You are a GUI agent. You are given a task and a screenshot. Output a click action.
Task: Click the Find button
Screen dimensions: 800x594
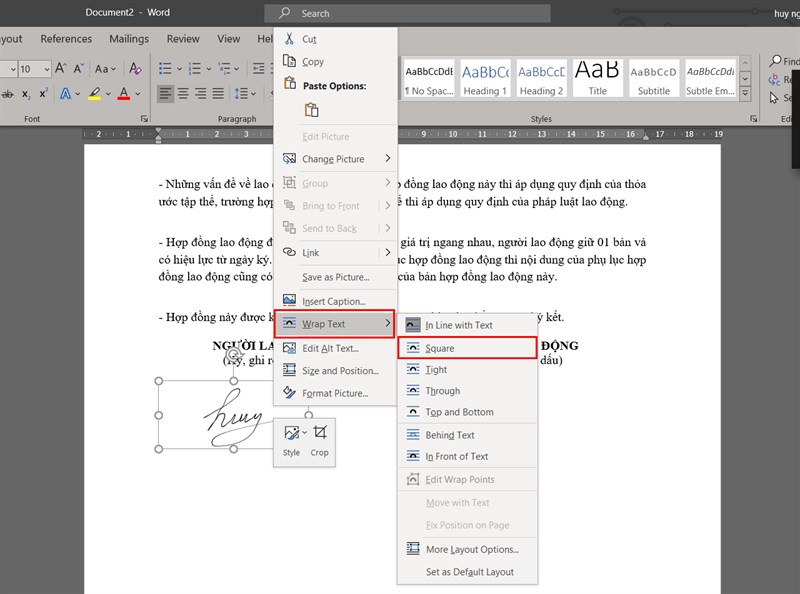point(785,61)
